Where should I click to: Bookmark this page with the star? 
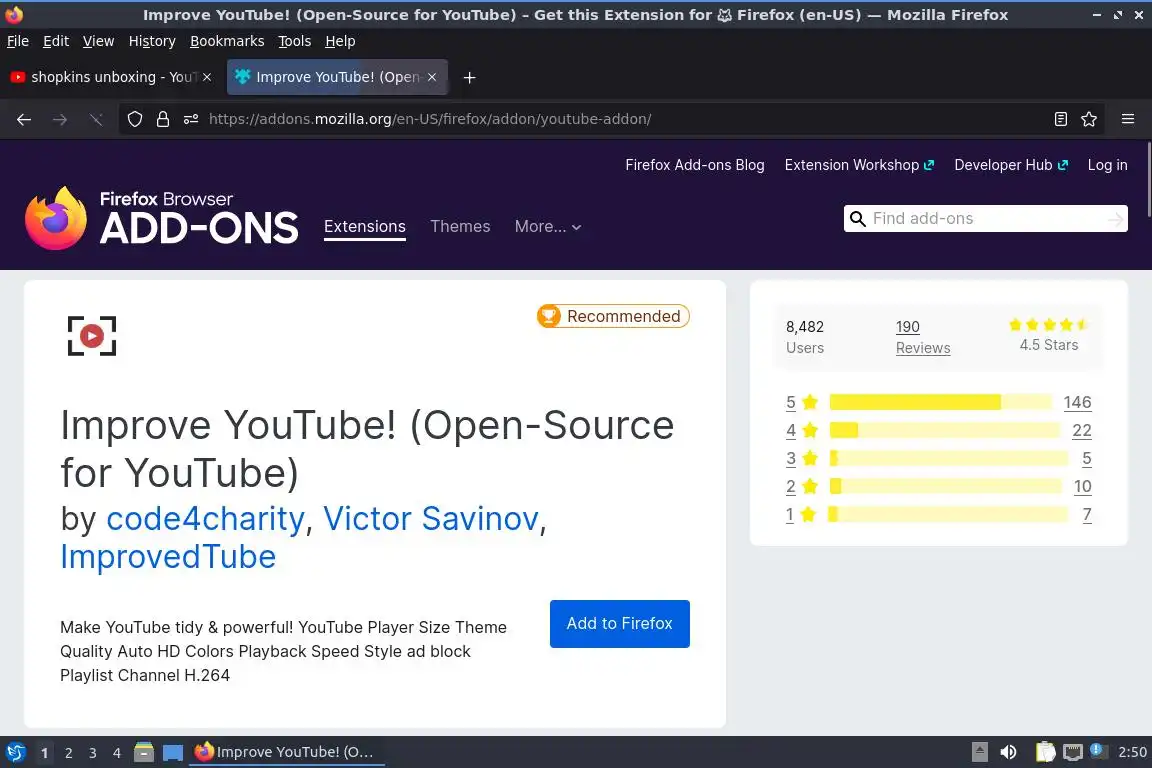[x=1089, y=119]
